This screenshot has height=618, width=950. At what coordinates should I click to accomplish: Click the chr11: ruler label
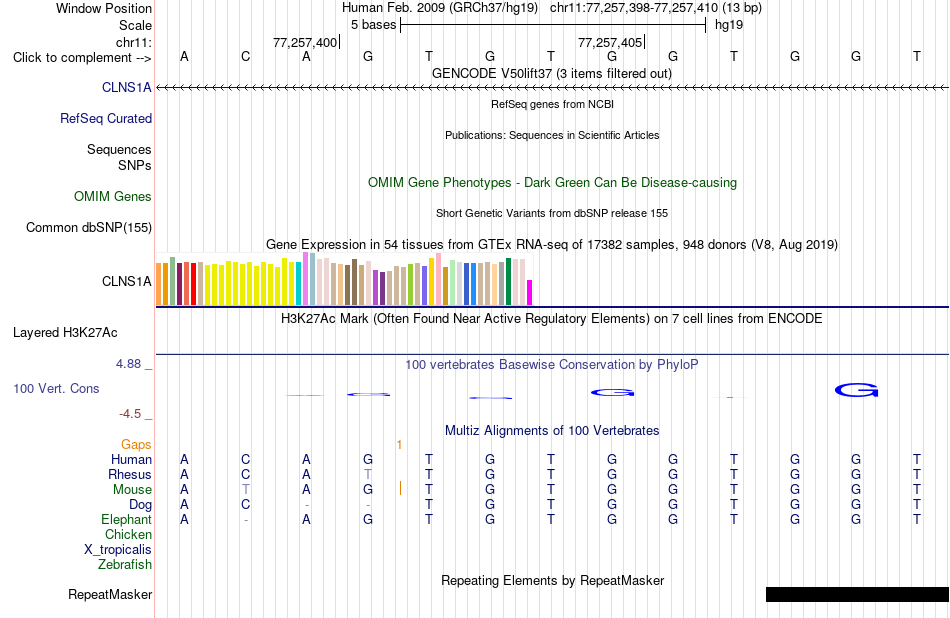(134, 42)
